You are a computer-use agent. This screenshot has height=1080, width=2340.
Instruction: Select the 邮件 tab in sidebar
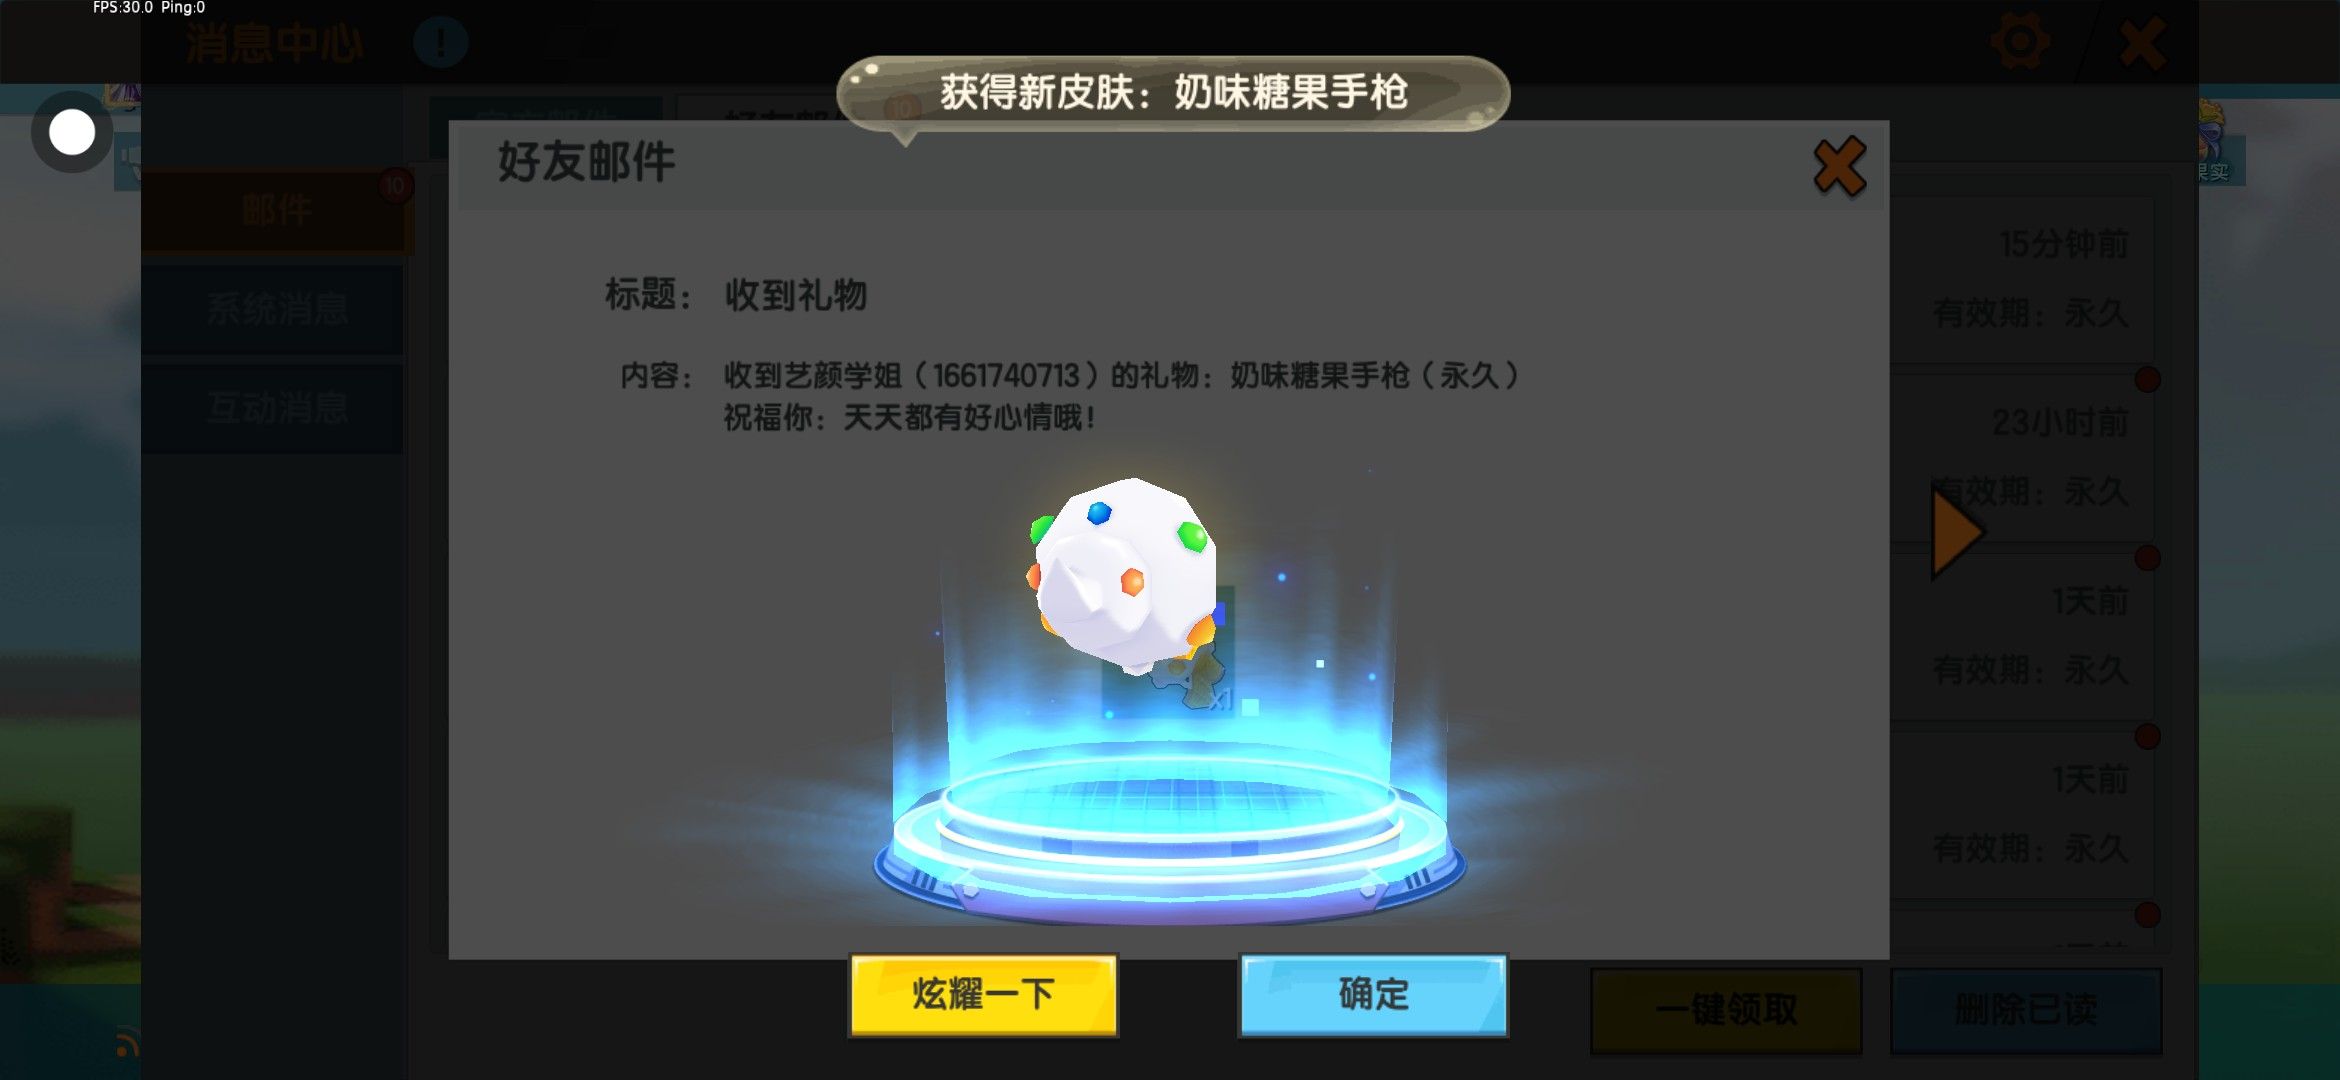click(276, 211)
